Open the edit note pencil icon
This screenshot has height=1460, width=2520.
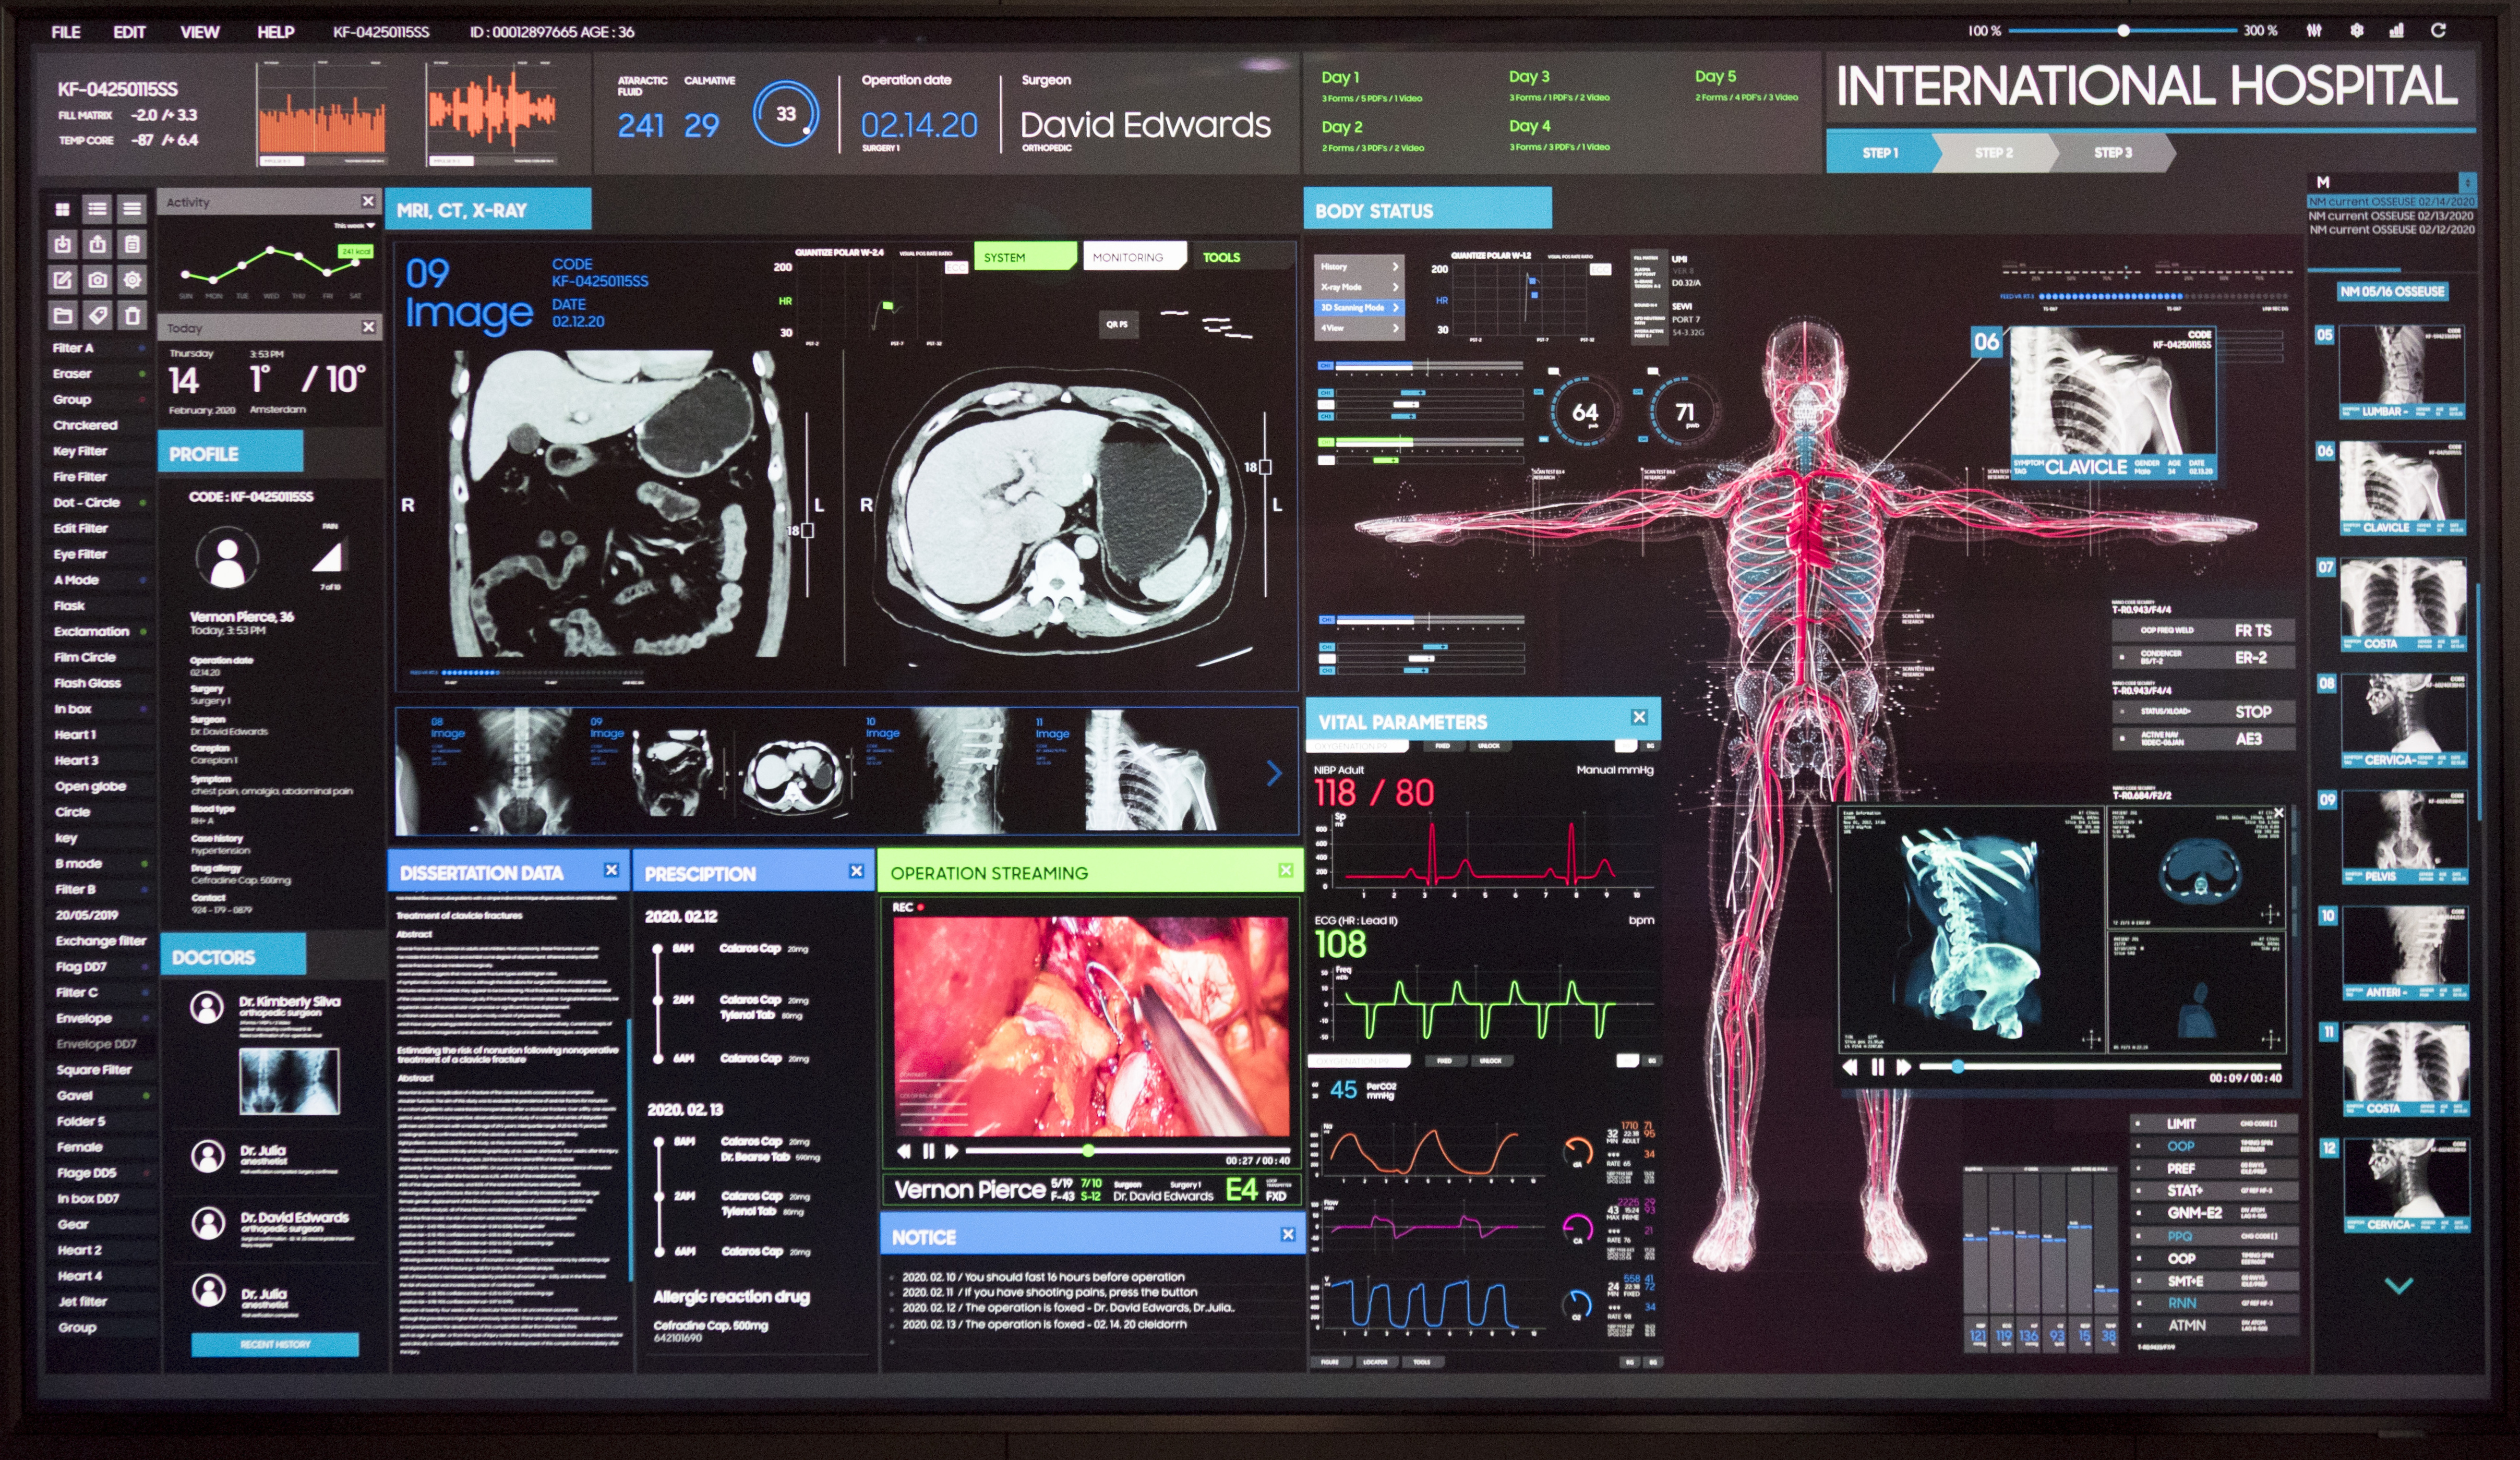(x=63, y=280)
